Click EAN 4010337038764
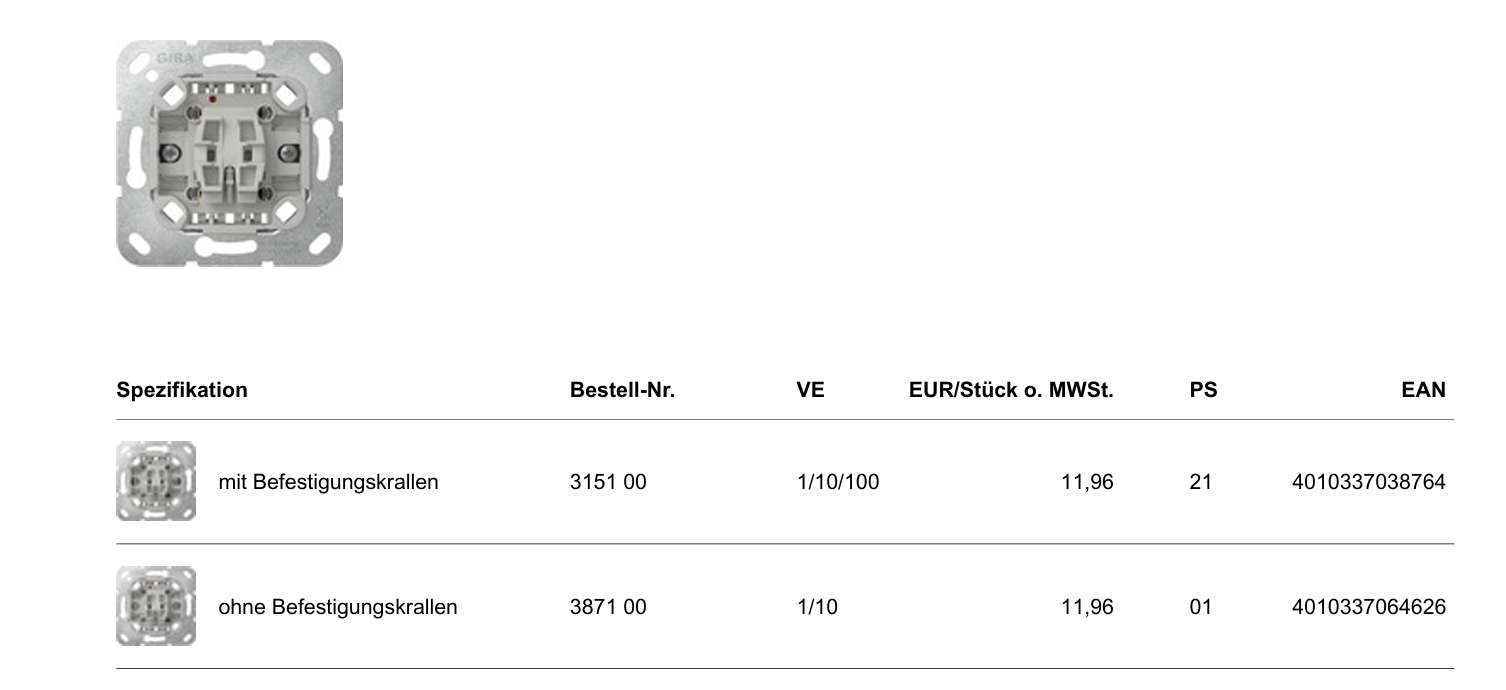1506x690 pixels. tap(1369, 482)
